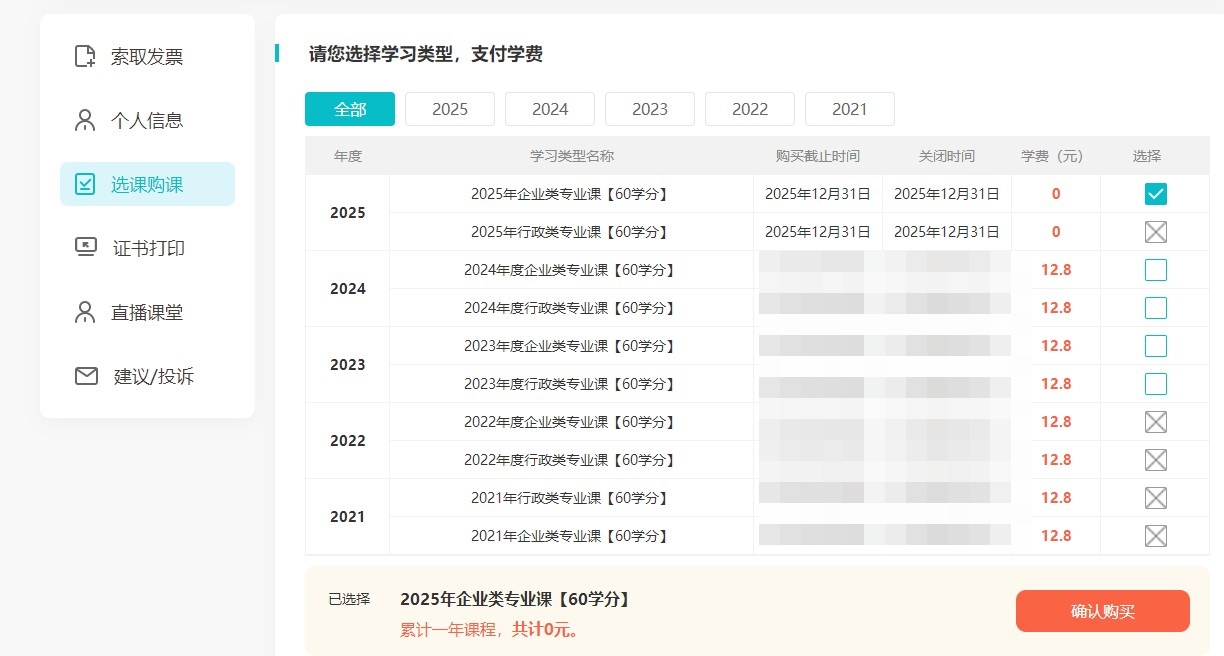Click the 2022年度企业类专业课 course name
The image size is (1224, 656).
[570, 422]
